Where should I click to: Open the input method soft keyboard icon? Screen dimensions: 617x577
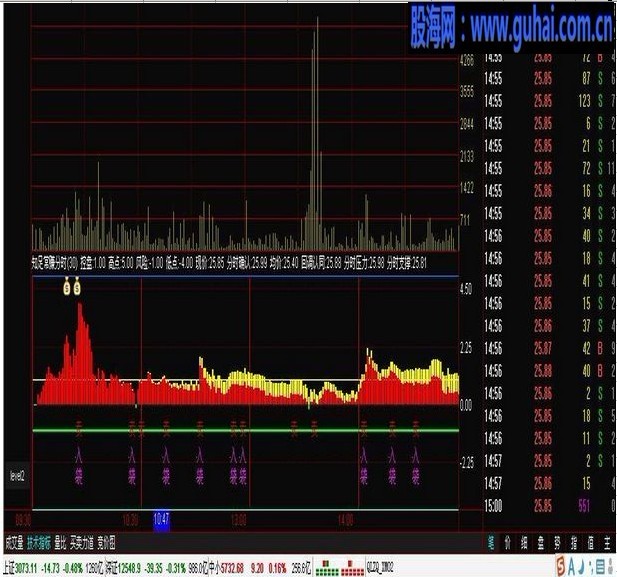(x=600, y=567)
